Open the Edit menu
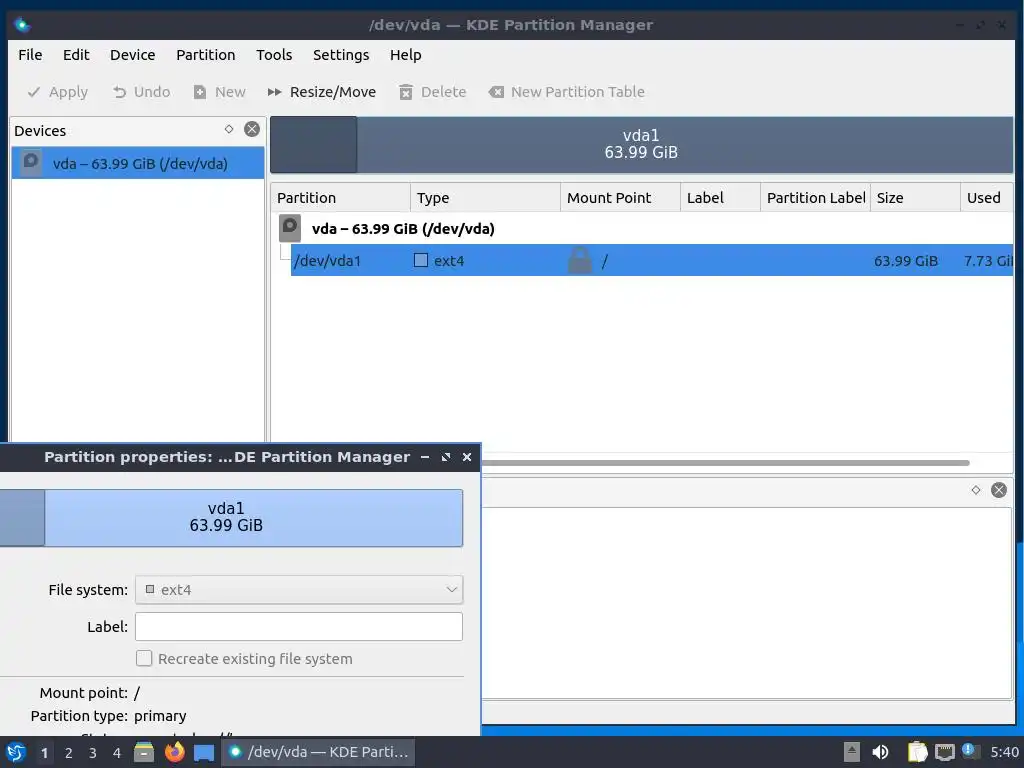Image resolution: width=1024 pixels, height=768 pixels. point(76,55)
